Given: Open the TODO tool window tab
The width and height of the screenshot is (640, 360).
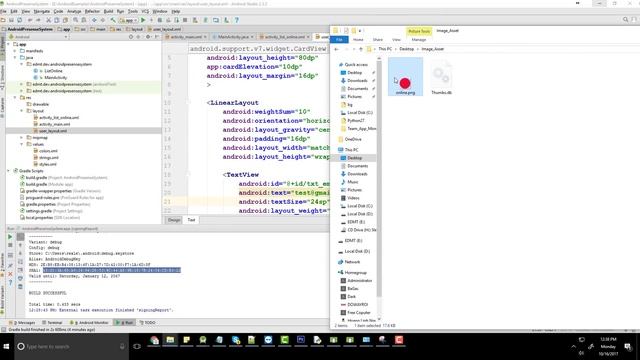Looking at the screenshot, I should tap(148, 322).
